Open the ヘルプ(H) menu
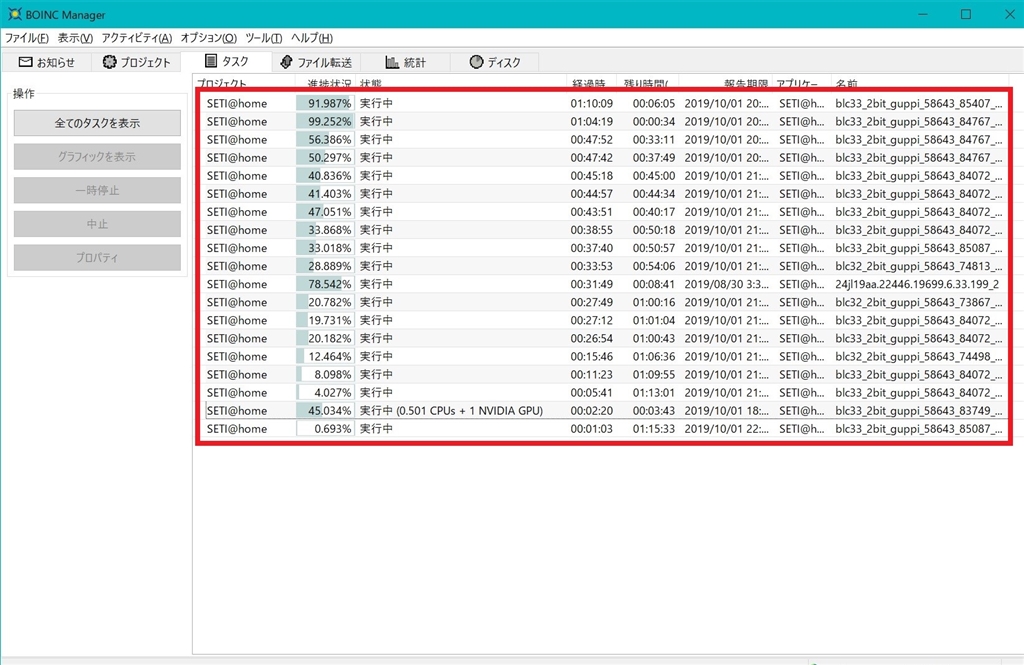This screenshot has height=665, width=1024. [x=312, y=38]
